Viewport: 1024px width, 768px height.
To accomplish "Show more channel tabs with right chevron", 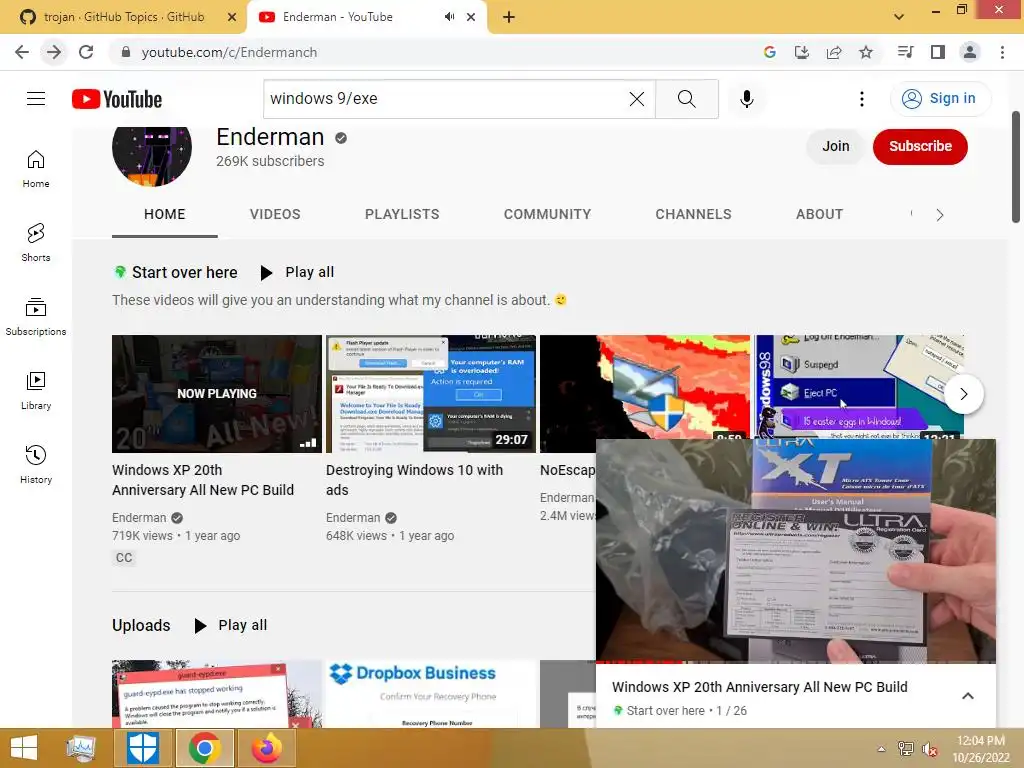I will click(x=940, y=215).
